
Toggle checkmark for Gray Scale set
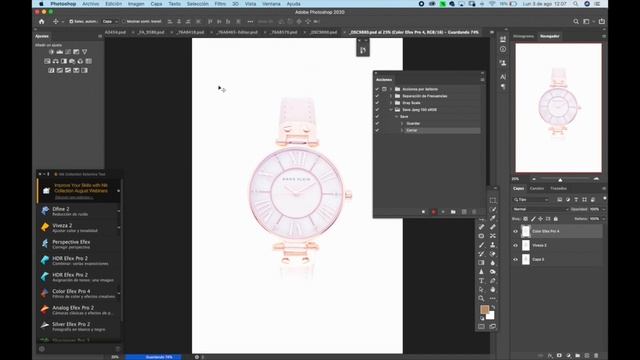coord(377,103)
